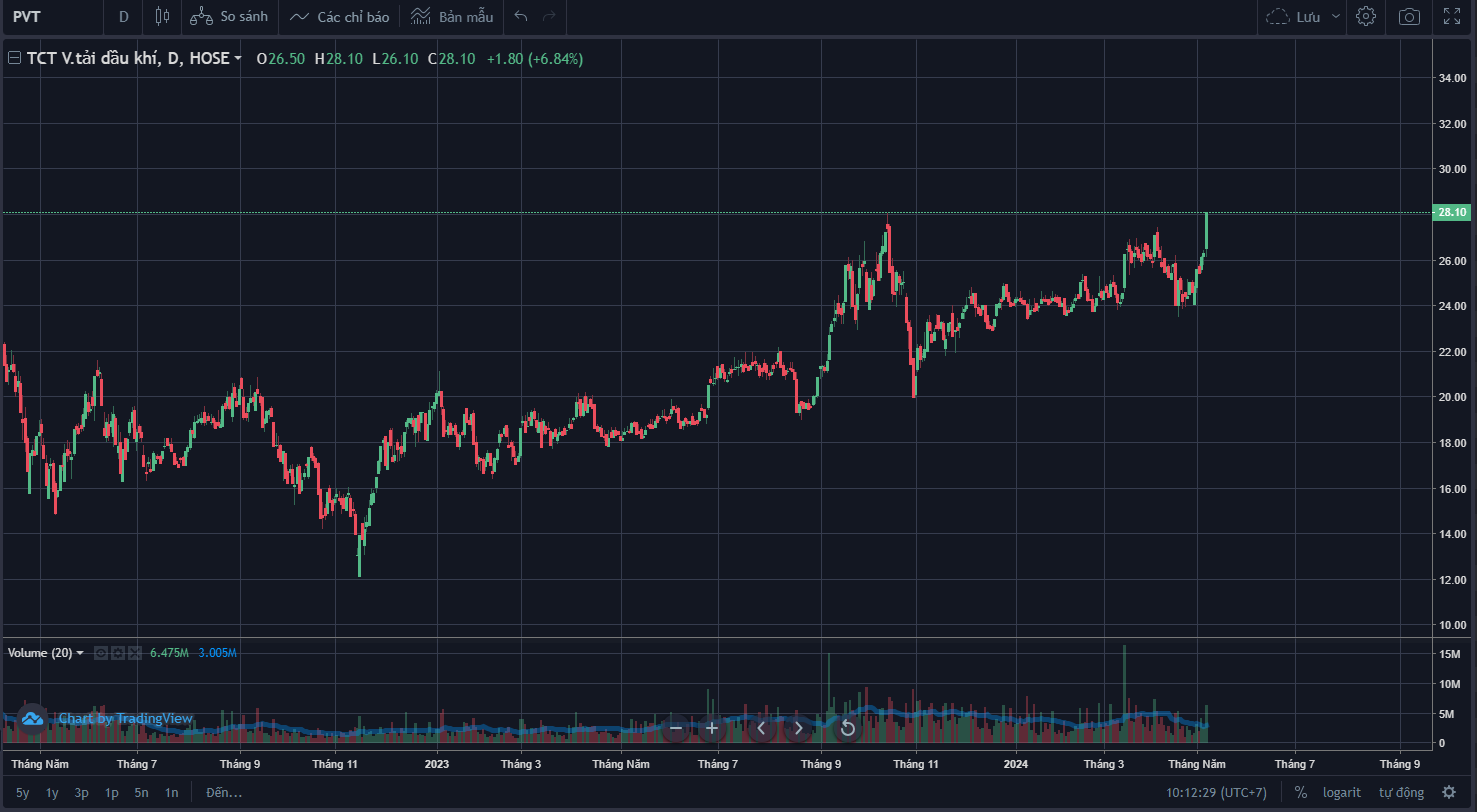Toggle tự động auto scale
Image resolution: width=1477 pixels, height=812 pixels.
[x=1402, y=793]
